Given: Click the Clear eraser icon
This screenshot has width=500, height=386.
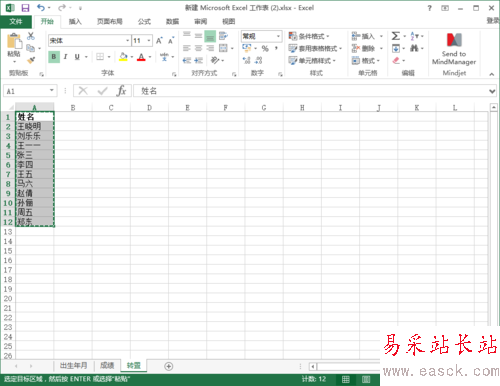Looking at the screenshot, I should tap(396, 60).
